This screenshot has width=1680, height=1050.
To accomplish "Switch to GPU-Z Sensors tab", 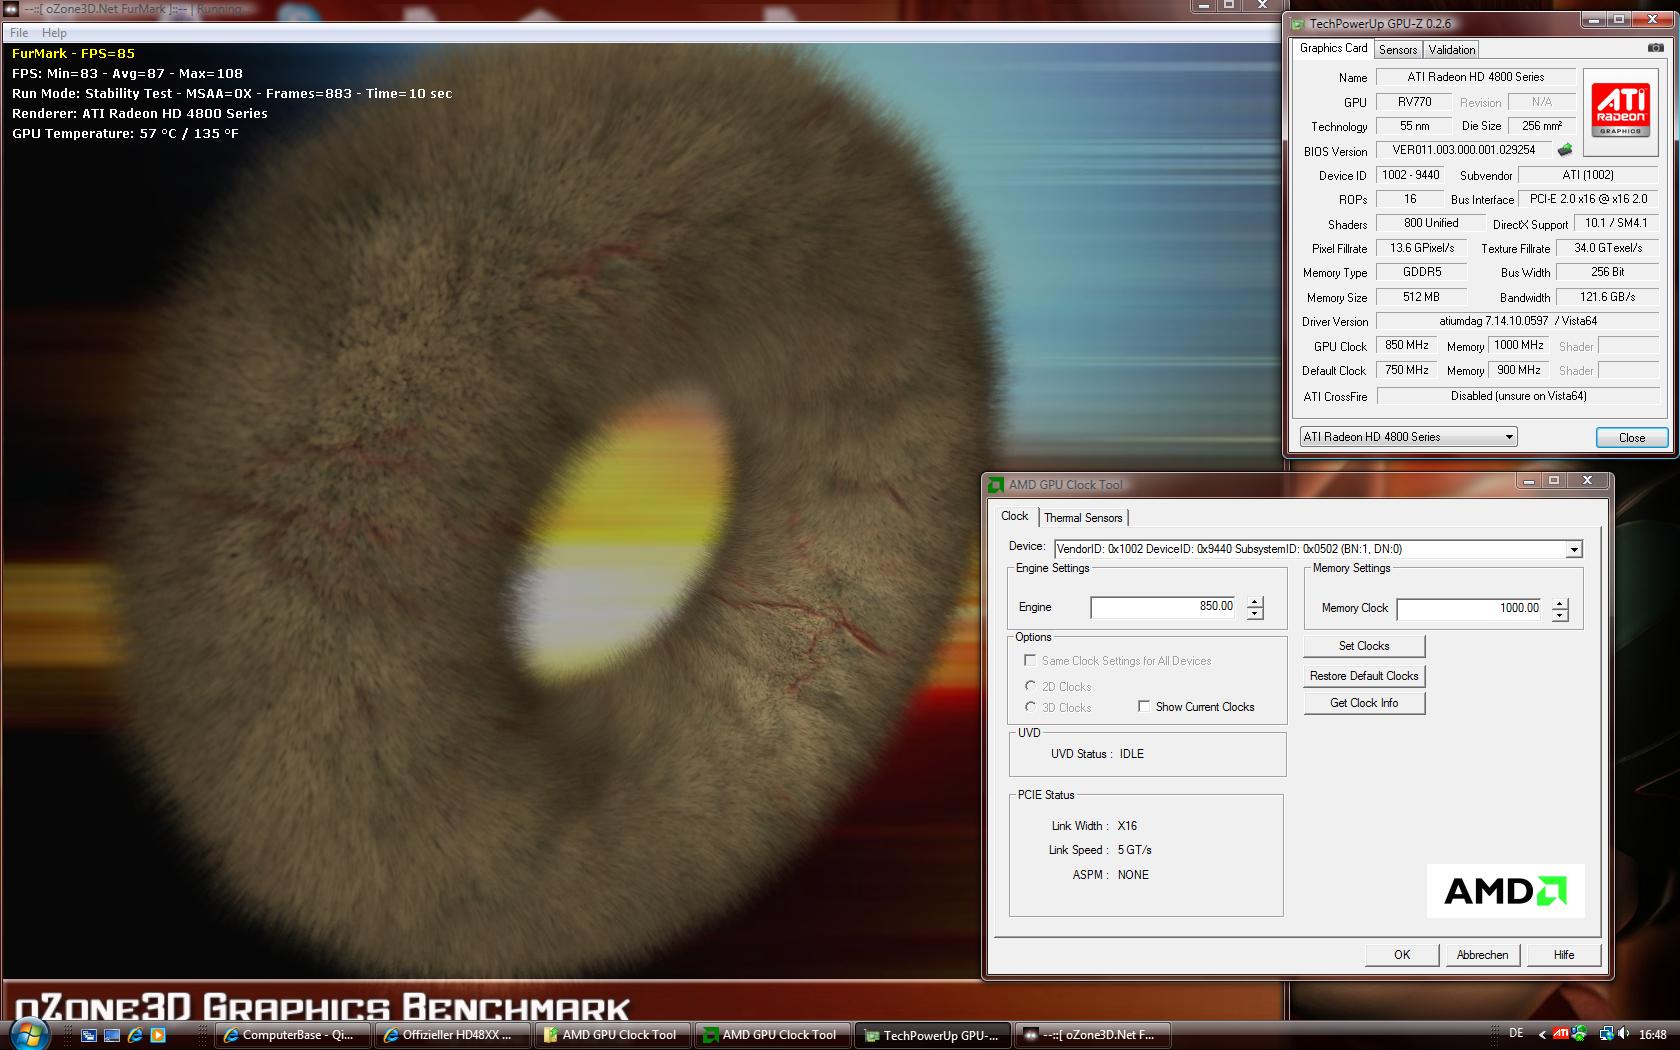I will coord(1398,50).
